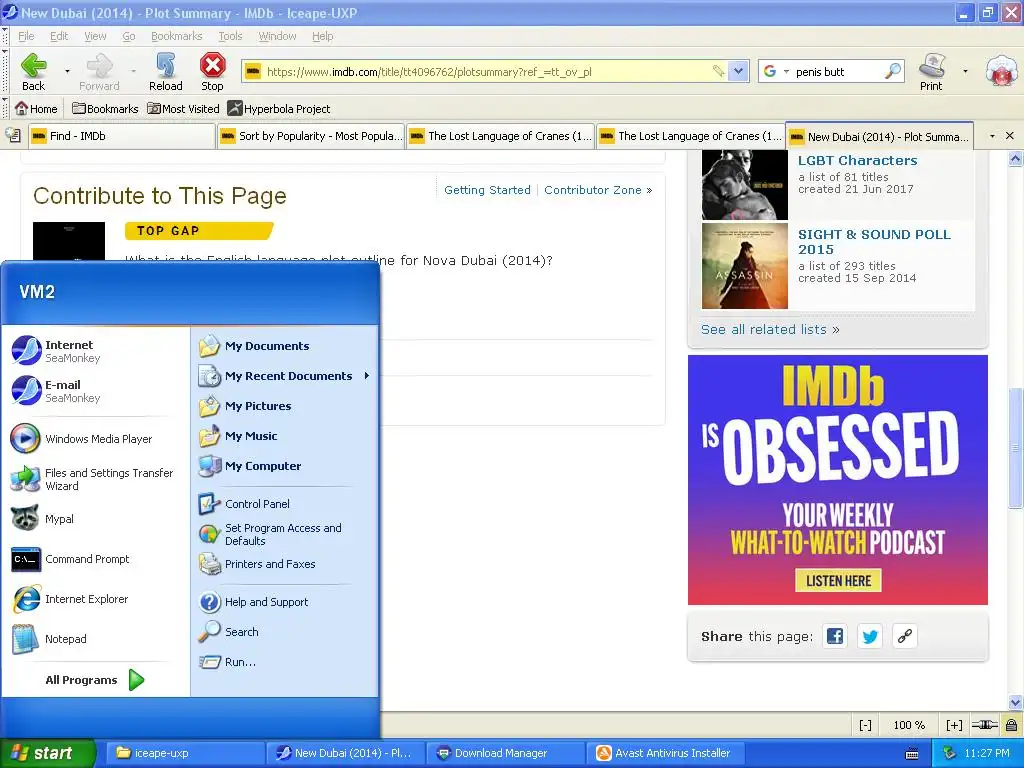Click the red Stop button
The image size is (1024, 768).
coord(212,72)
